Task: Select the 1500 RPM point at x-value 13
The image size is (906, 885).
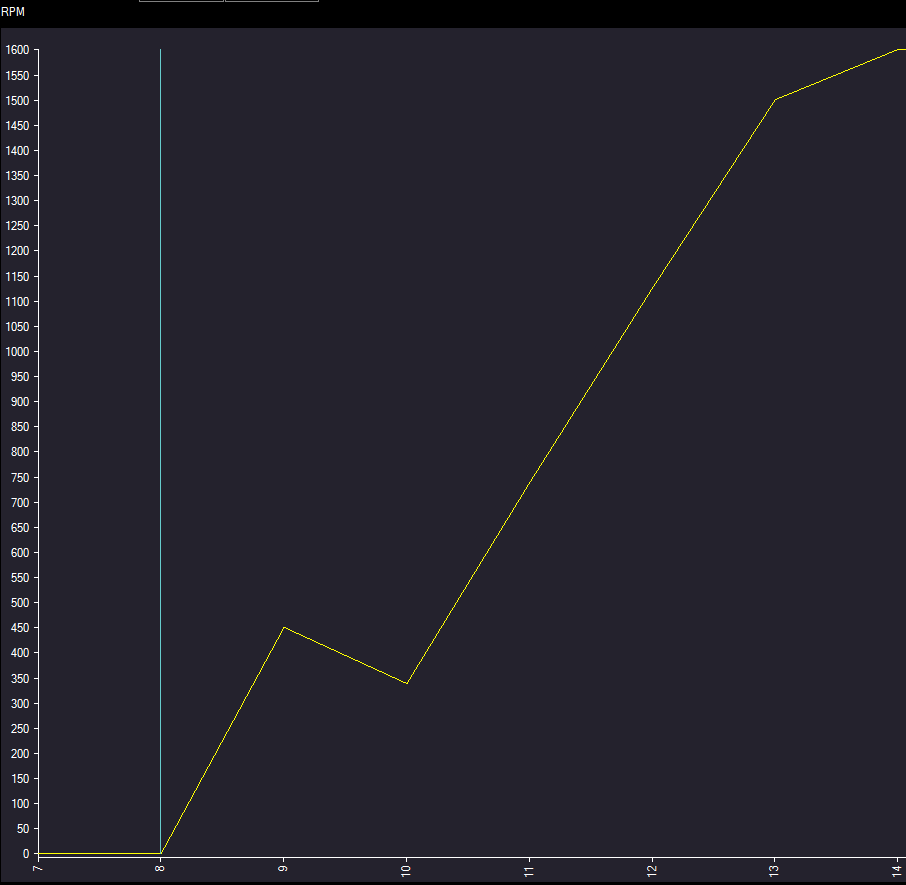Action: (775, 100)
